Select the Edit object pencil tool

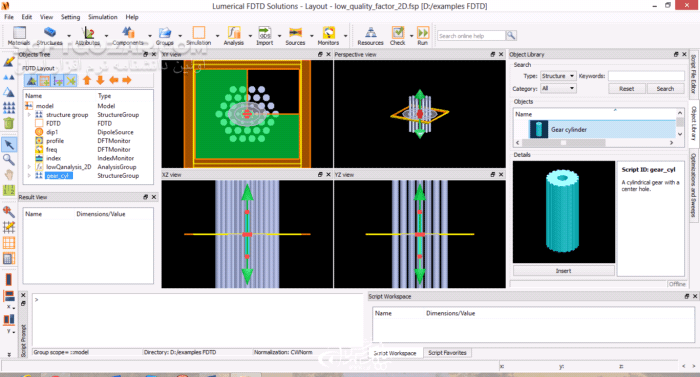tap(9, 62)
